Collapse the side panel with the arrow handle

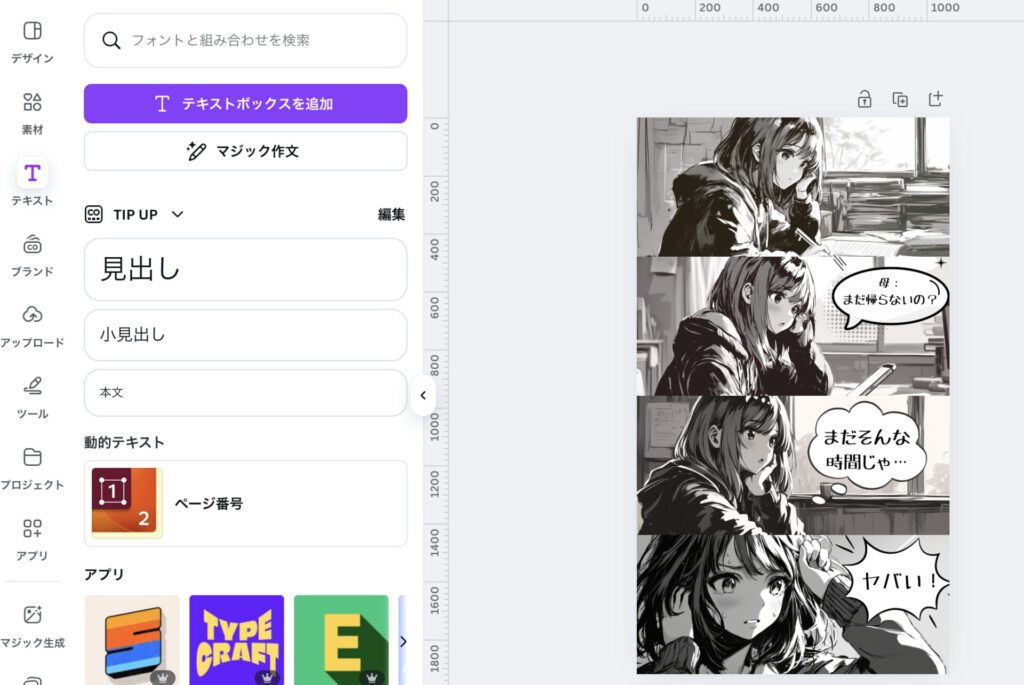pos(423,395)
